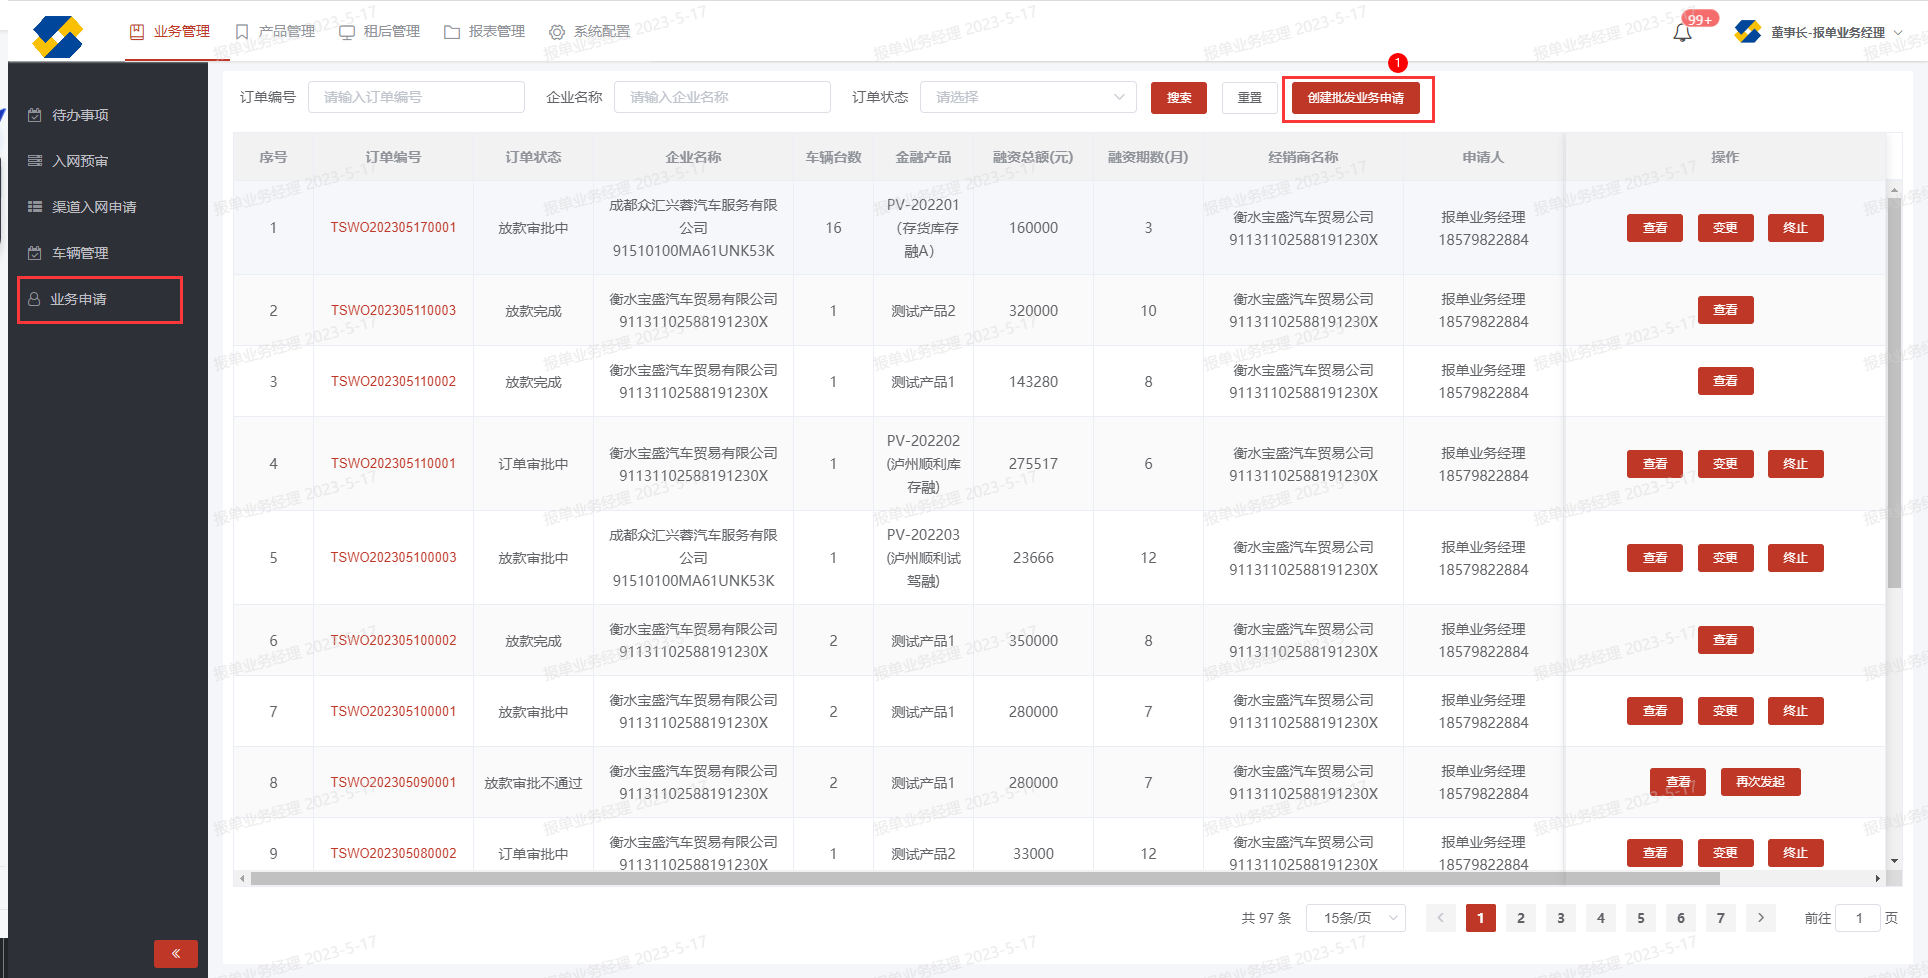Collapse the sidebar with double-chevron button
Screen dimensions: 1928x978
[x=176, y=953]
